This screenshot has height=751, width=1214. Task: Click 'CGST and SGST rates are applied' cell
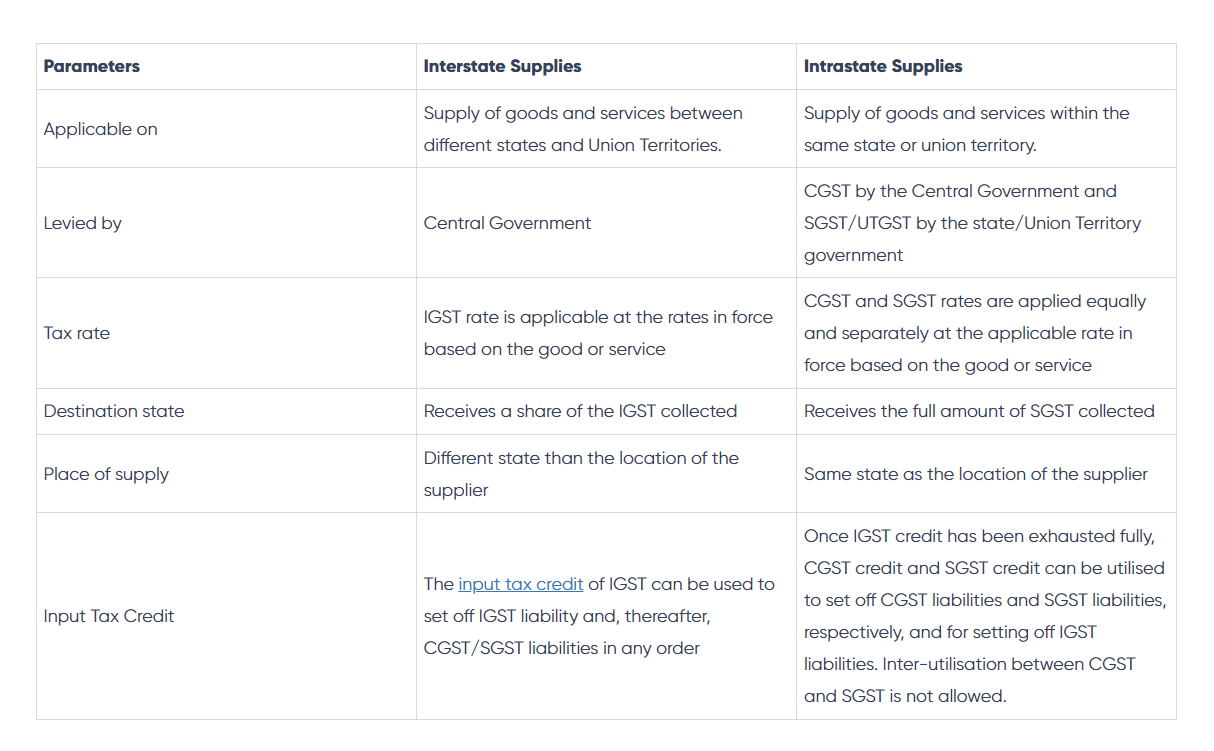pos(974,333)
